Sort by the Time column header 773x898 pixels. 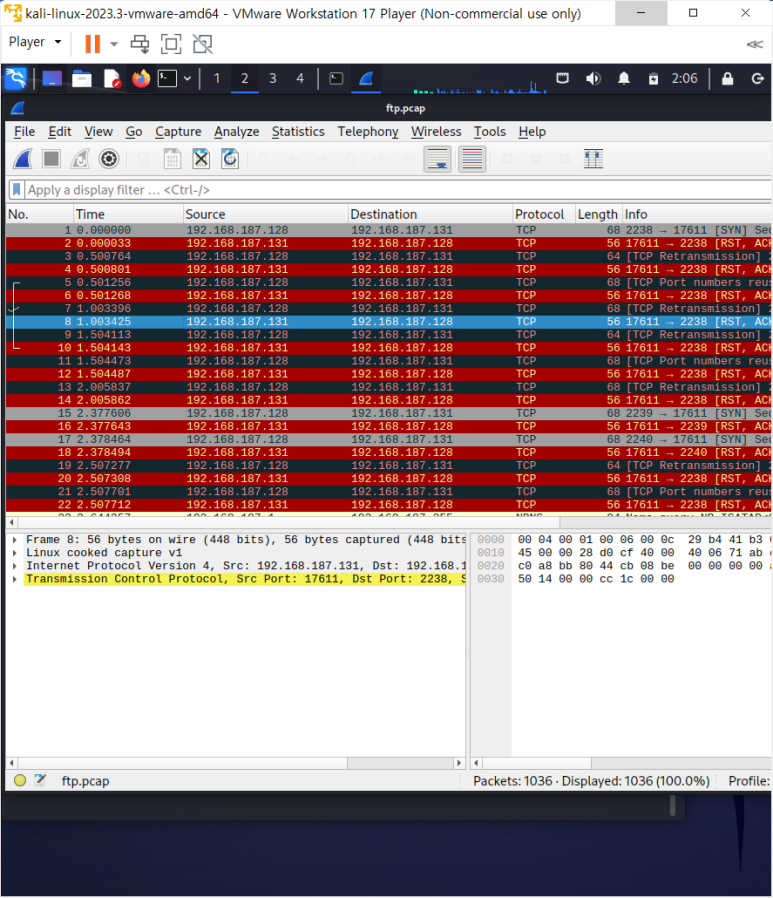click(x=128, y=214)
